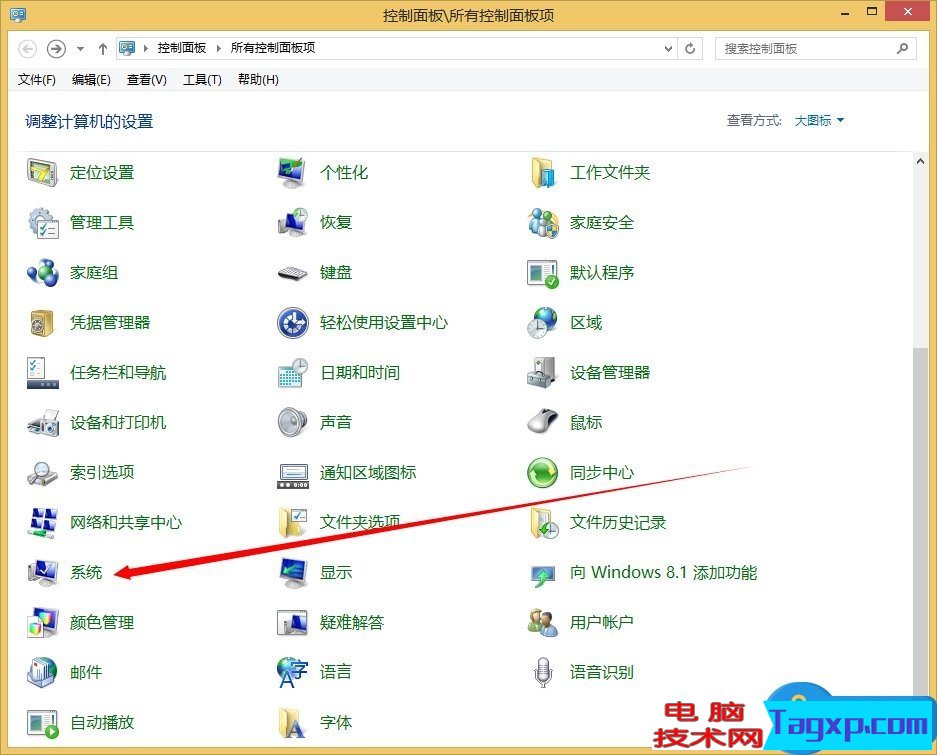This screenshot has height=755, width=937.
Task: Open the 工具(T) menu
Action: click(202, 80)
